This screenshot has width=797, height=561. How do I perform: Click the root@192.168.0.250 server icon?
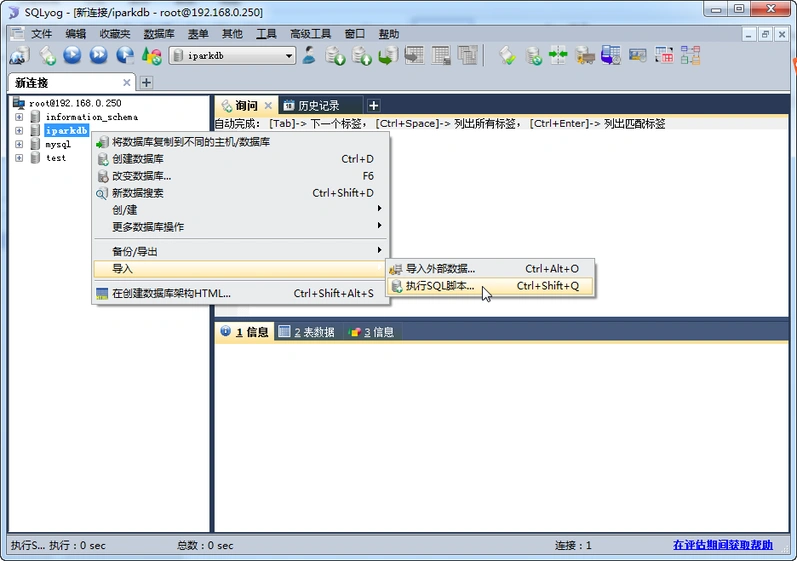point(19,103)
